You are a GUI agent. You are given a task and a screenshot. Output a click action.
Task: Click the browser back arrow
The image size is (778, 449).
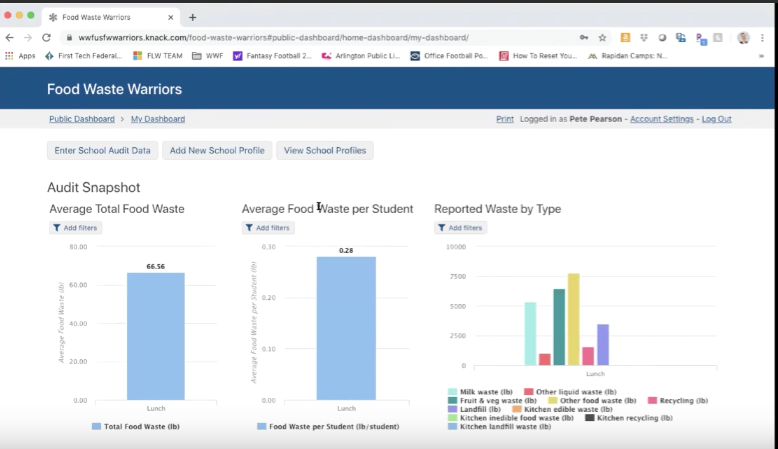click(x=10, y=37)
